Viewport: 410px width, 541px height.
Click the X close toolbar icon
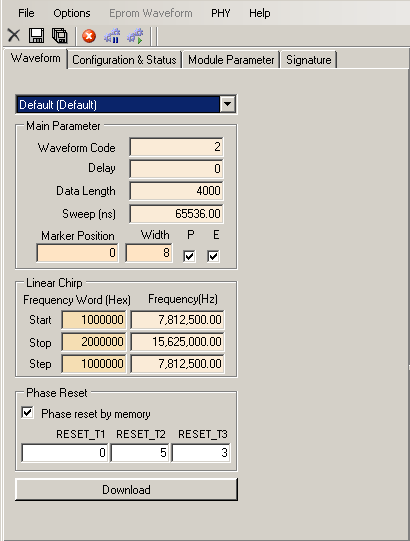click(x=14, y=36)
